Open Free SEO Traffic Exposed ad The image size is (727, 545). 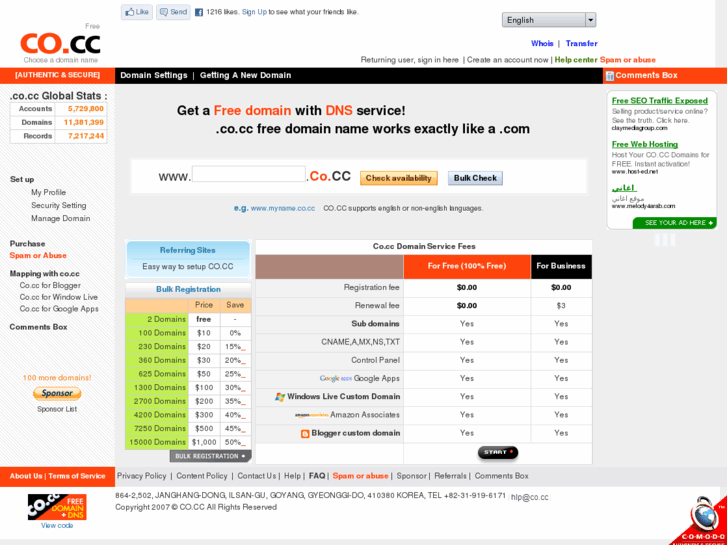pos(660,101)
